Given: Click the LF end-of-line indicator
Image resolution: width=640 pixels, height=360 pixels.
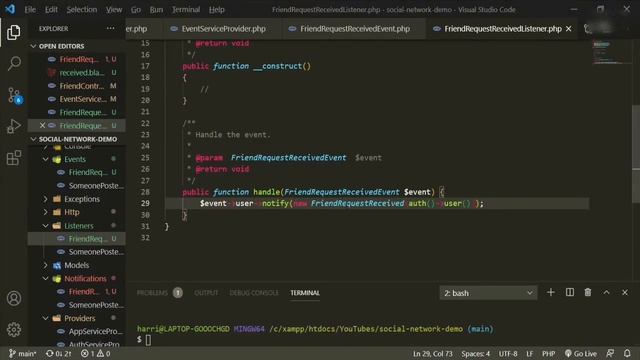Looking at the screenshot, I should pos(529,353).
